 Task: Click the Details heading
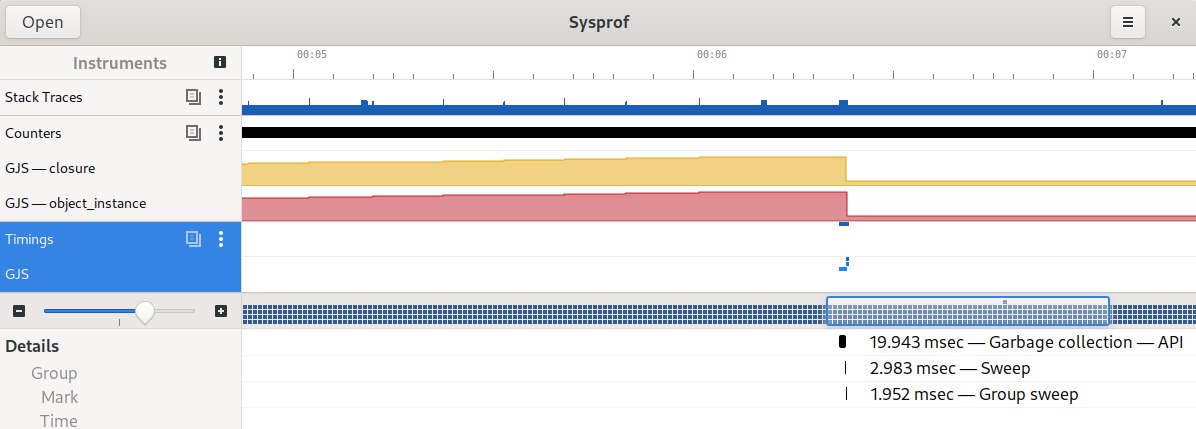[x=32, y=347]
